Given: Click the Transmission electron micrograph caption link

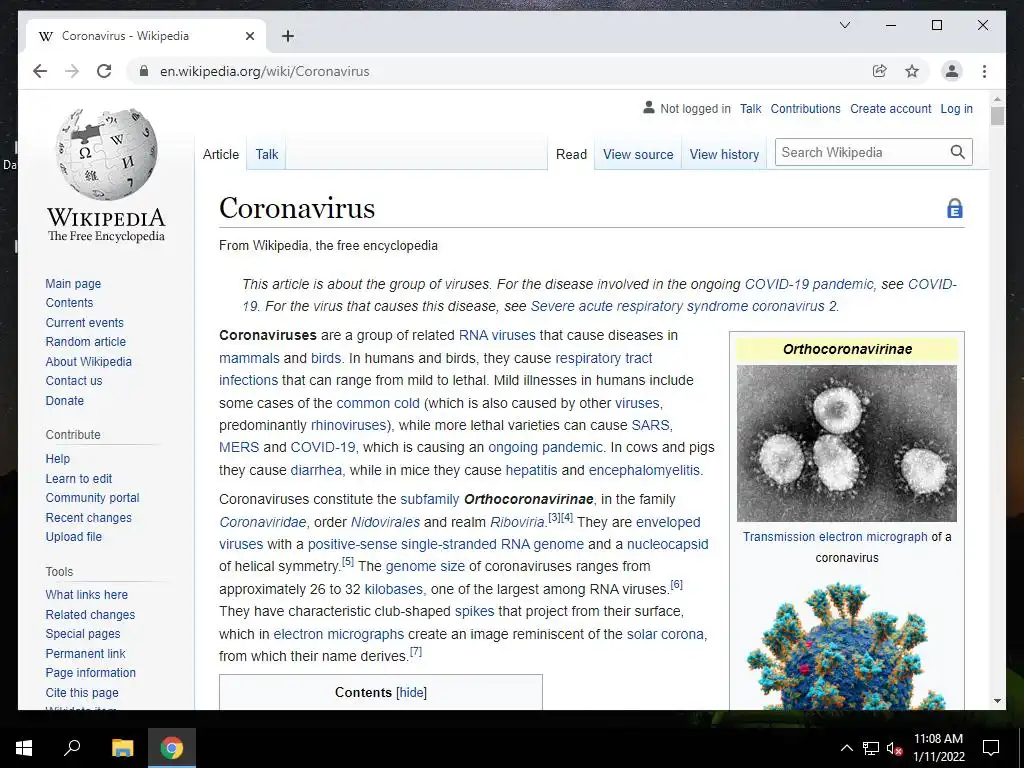Looking at the screenshot, I should 835,537.
